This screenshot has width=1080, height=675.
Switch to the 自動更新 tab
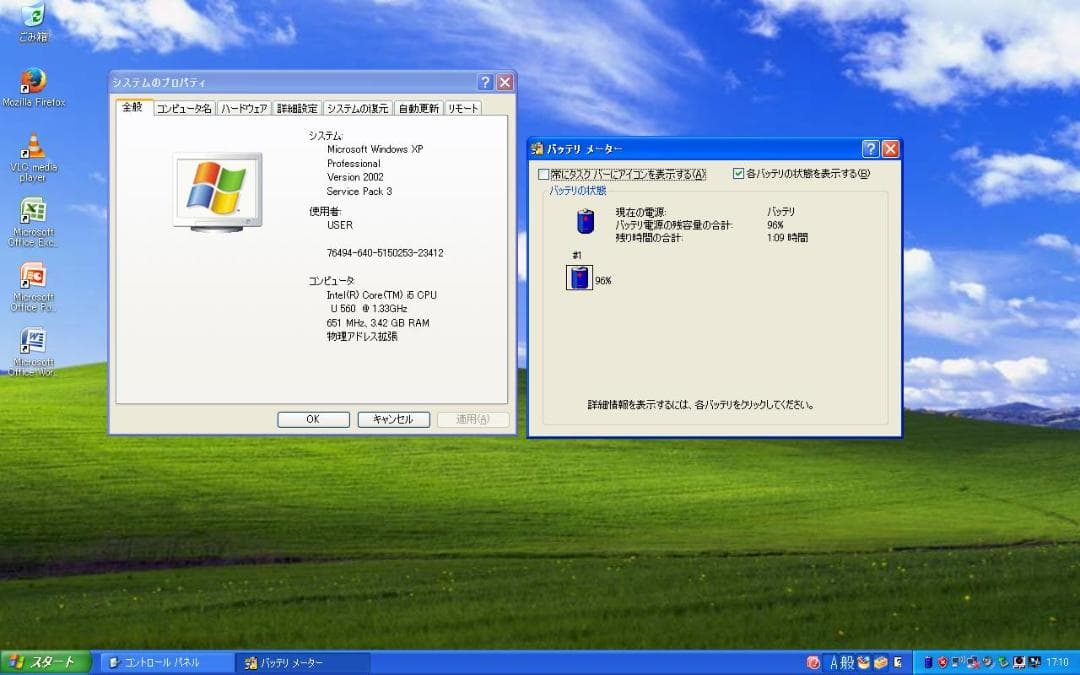pyautogui.click(x=419, y=108)
